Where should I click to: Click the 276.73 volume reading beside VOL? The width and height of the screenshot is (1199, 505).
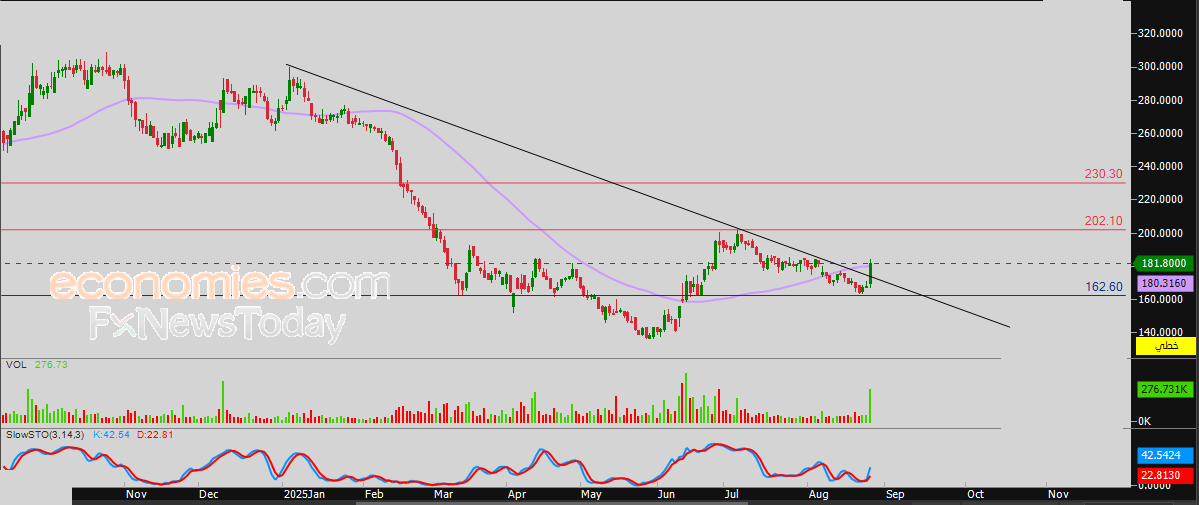(x=52, y=365)
